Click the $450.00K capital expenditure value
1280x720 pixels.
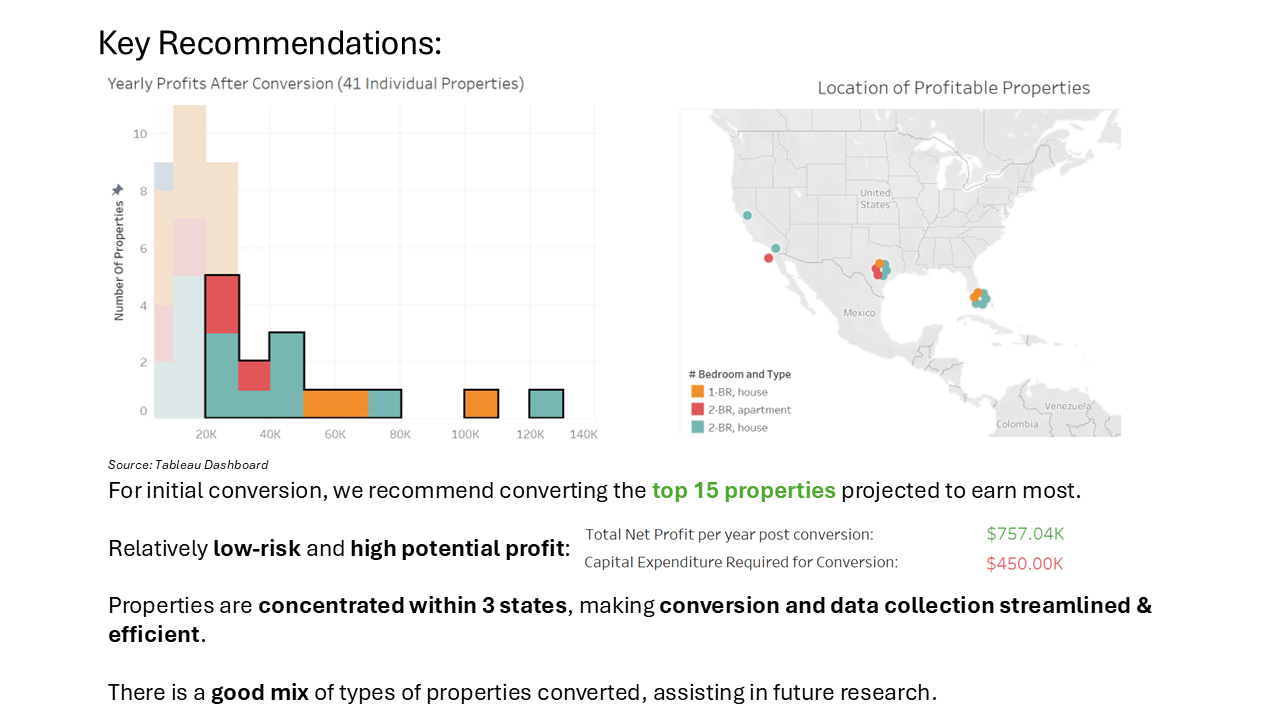pos(1025,564)
